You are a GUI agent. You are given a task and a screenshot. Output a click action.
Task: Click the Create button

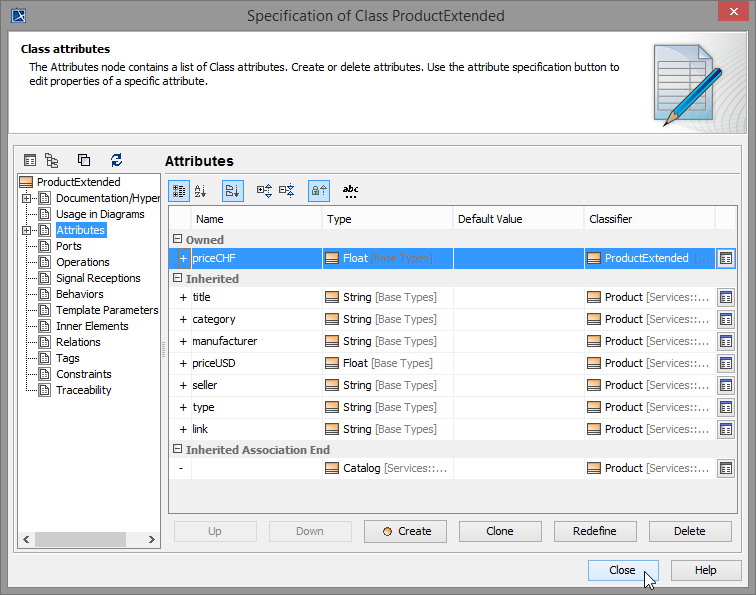(x=405, y=531)
